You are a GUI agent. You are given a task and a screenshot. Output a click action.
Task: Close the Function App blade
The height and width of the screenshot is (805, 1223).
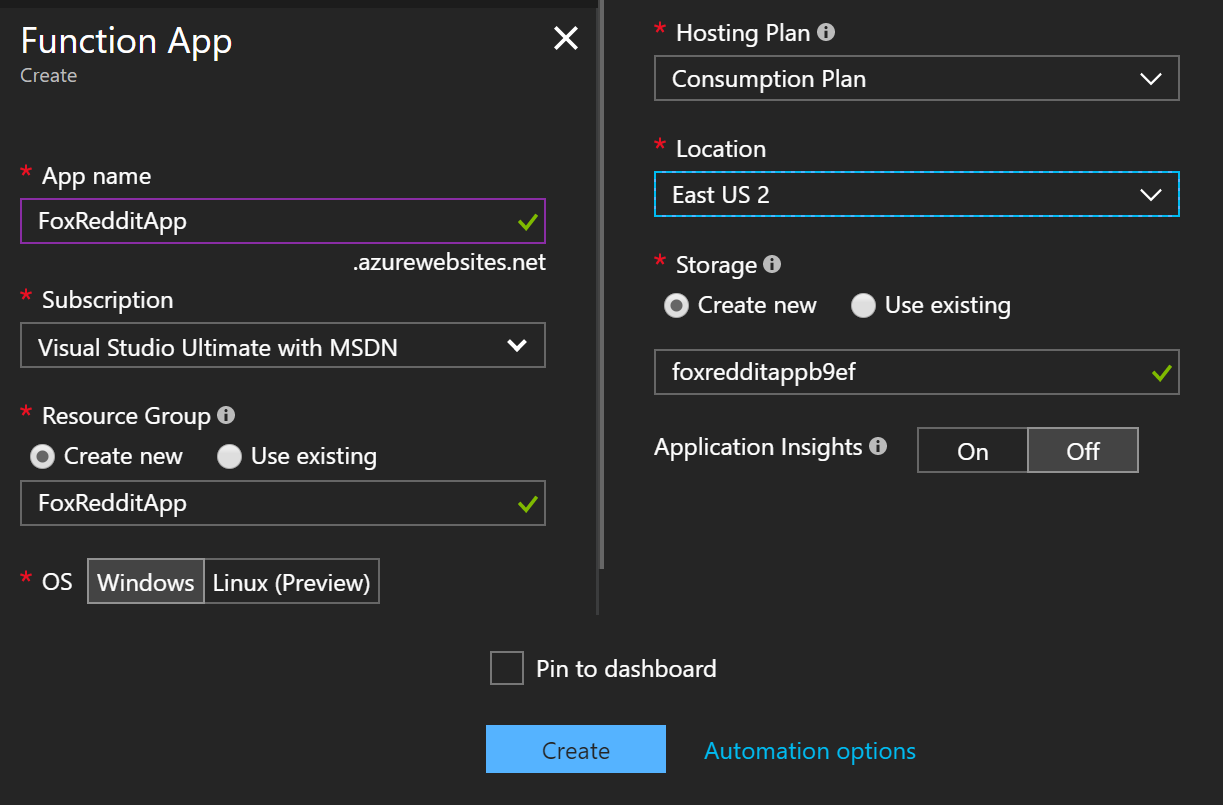pyautogui.click(x=566, y=39)
